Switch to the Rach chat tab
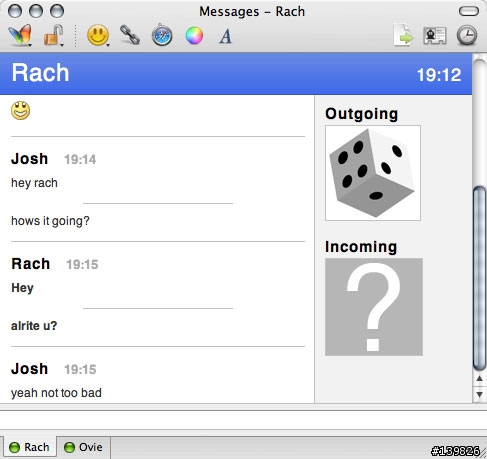Viewport: 487px width, 459px height. [29, 447]
